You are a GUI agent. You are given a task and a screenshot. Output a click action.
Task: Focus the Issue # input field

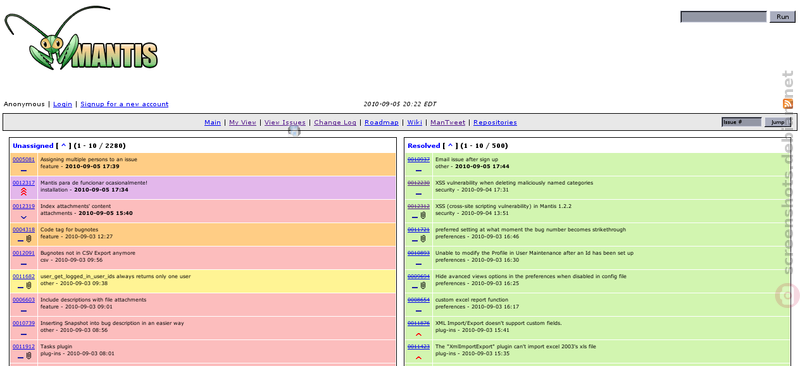[741, 123]
